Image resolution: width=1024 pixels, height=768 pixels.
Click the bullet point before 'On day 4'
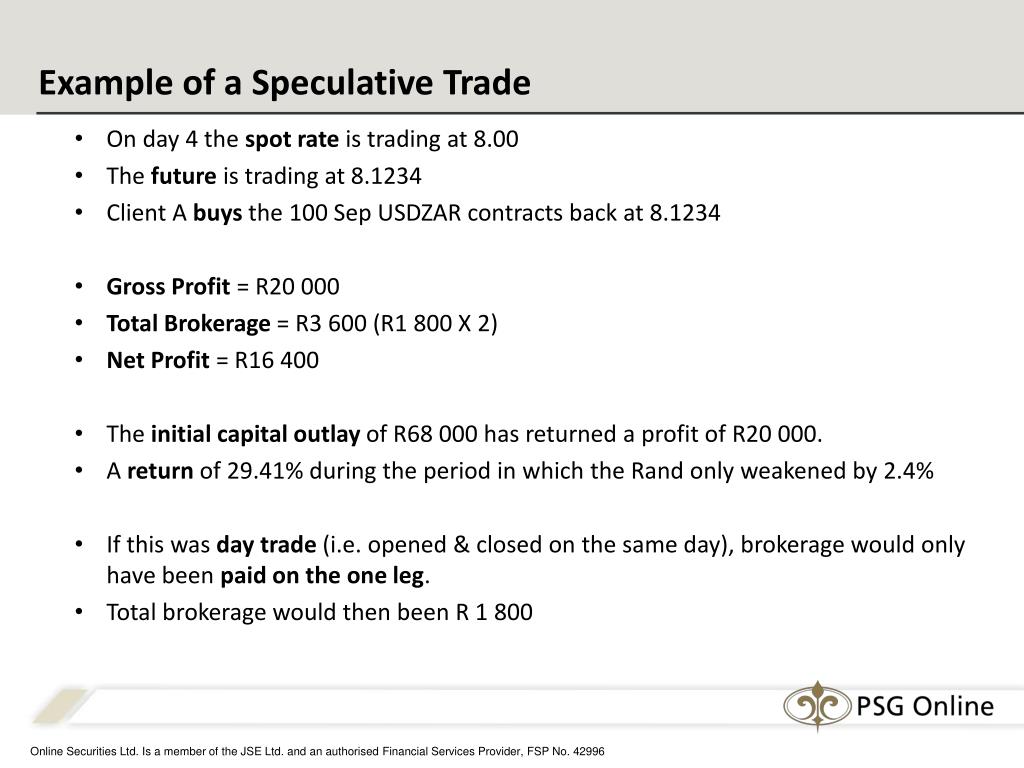[x=79, y=139]
